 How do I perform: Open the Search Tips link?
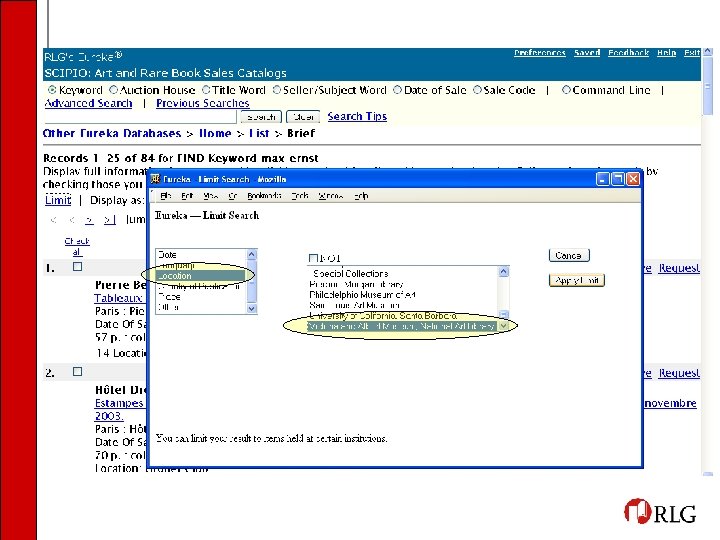357,117
